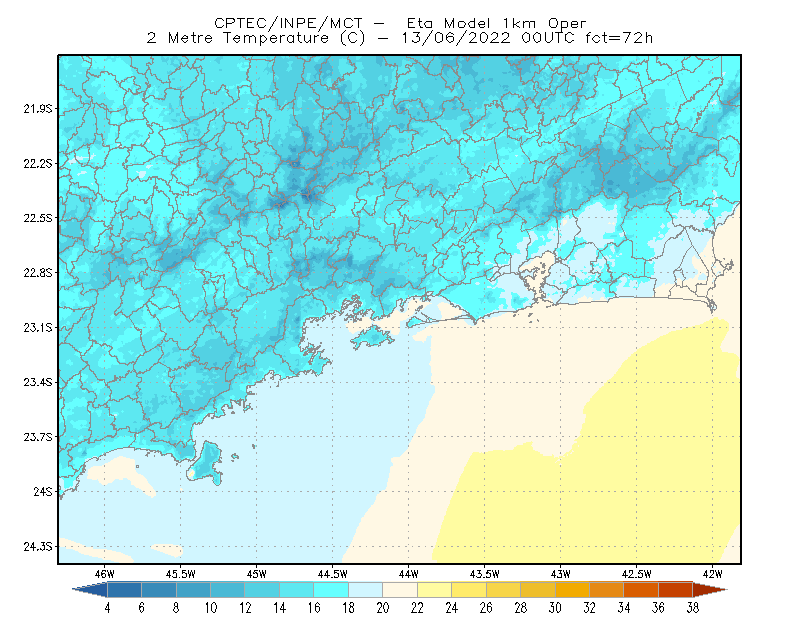The height and width of the screenshot is (618, 800).
Task: Click the 44W longitude label
Action: (x=409, y=574)
